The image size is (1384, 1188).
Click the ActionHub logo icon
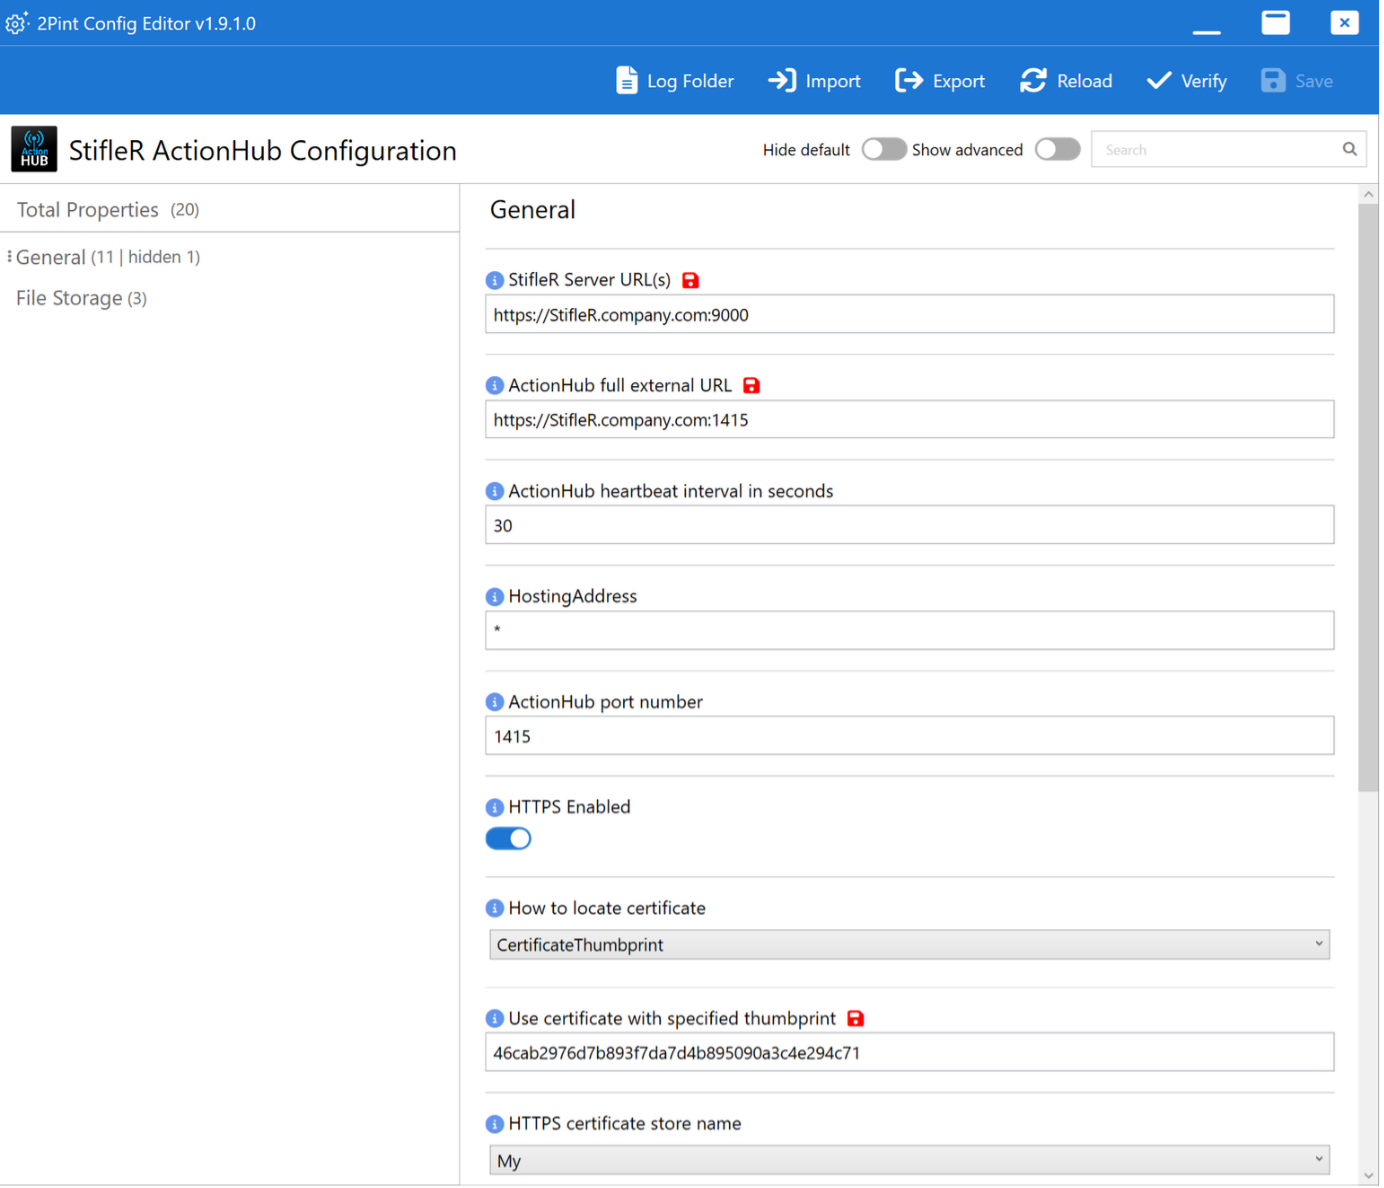tap(33, 148)
